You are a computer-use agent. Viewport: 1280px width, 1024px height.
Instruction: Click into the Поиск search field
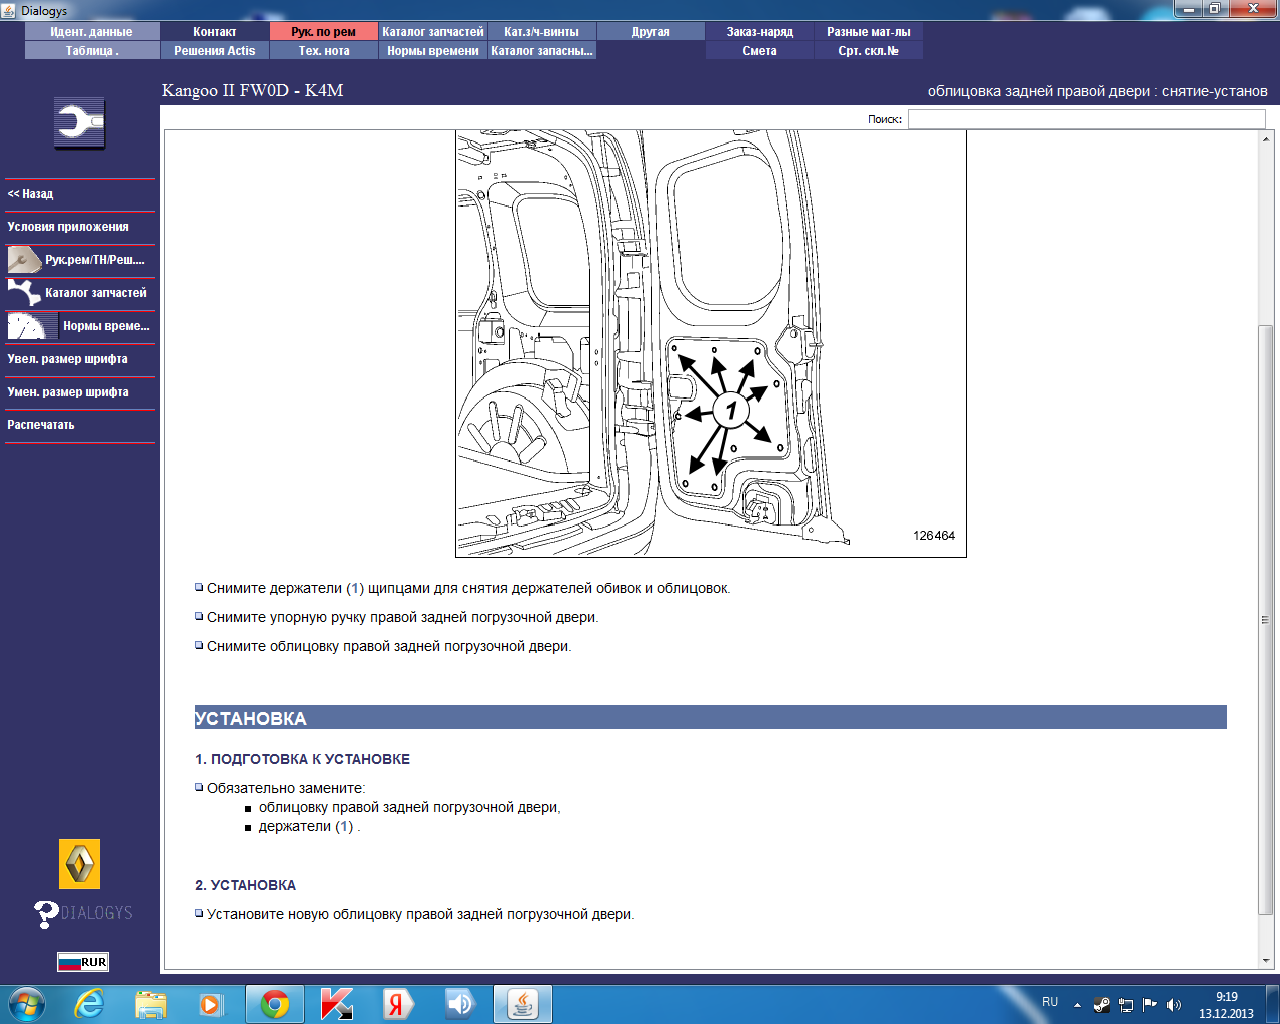[1087, 119]
